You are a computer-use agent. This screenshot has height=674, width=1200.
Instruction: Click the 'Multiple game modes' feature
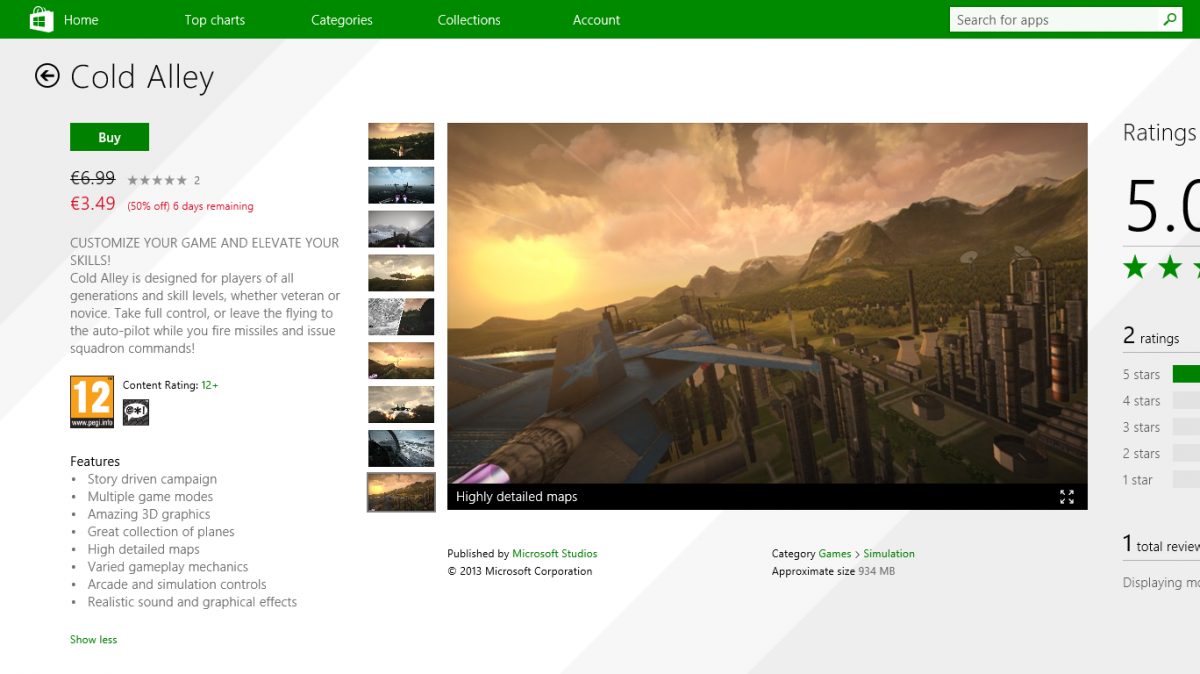150,497
